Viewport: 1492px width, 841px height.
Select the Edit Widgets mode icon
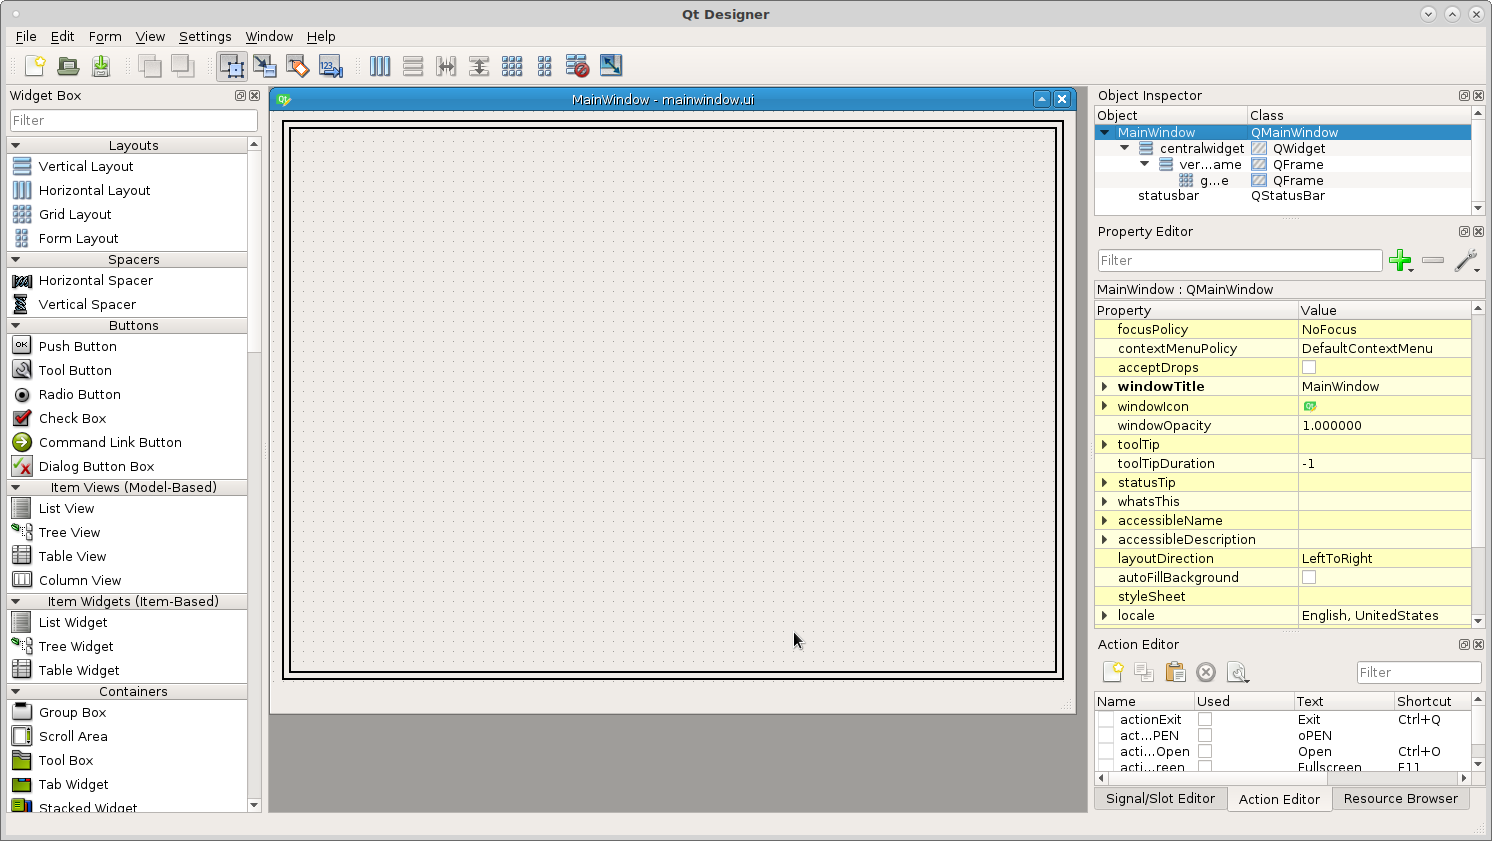point(232,66)
